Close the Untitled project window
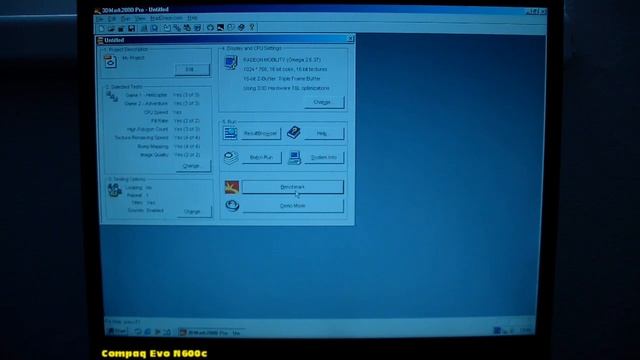Screen dimensions: 640x360 click(350, 38)
